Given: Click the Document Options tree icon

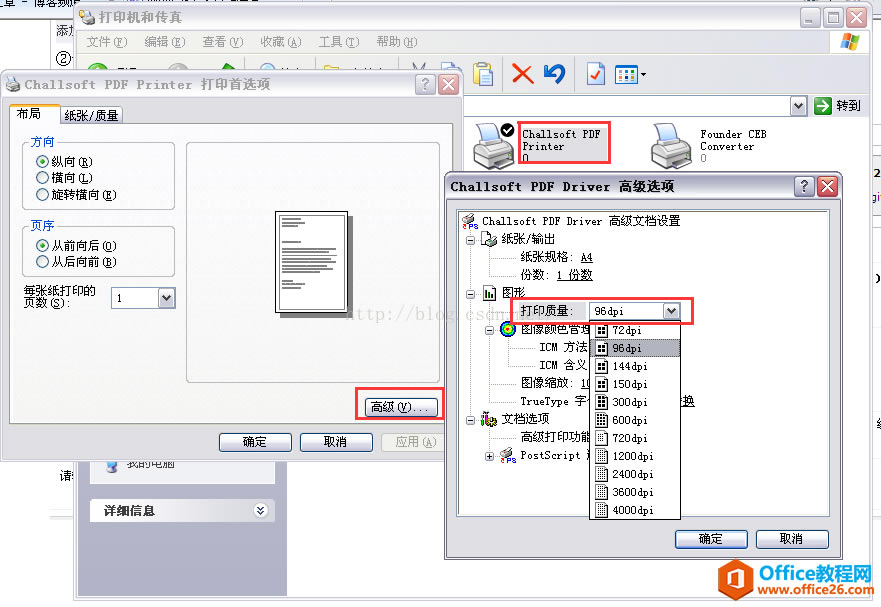Looking at the screenshot, I should coord(488,419).
